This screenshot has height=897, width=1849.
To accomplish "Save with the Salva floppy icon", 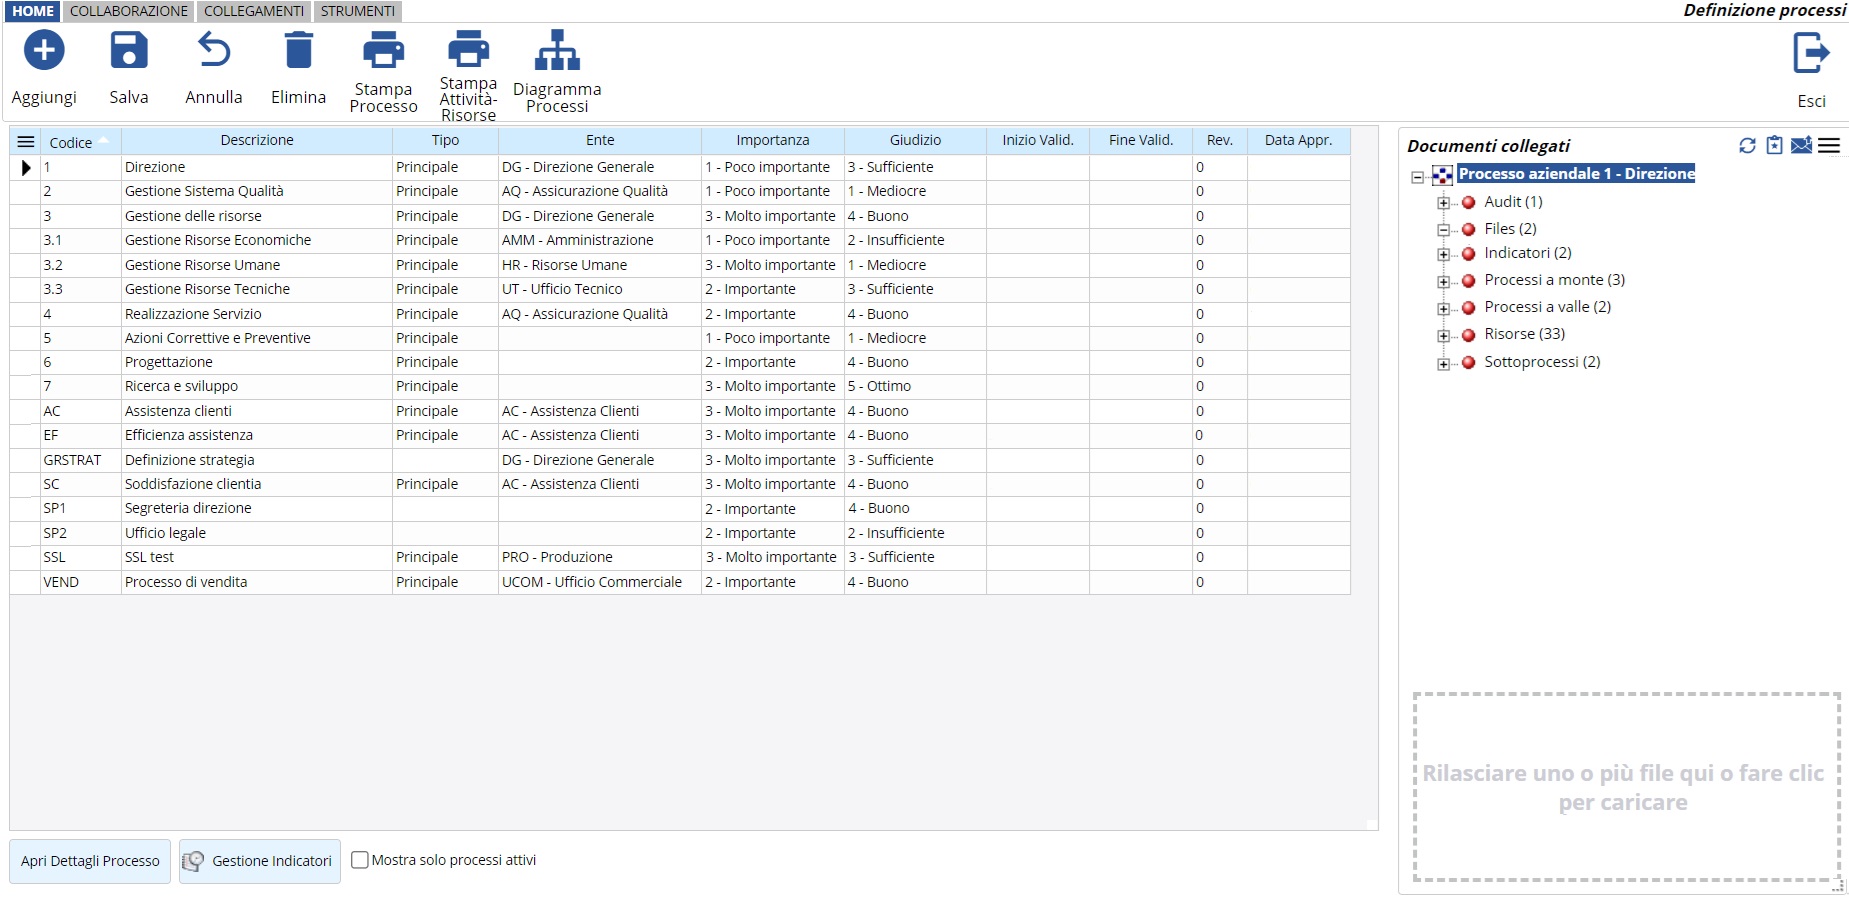I will 129,51.
